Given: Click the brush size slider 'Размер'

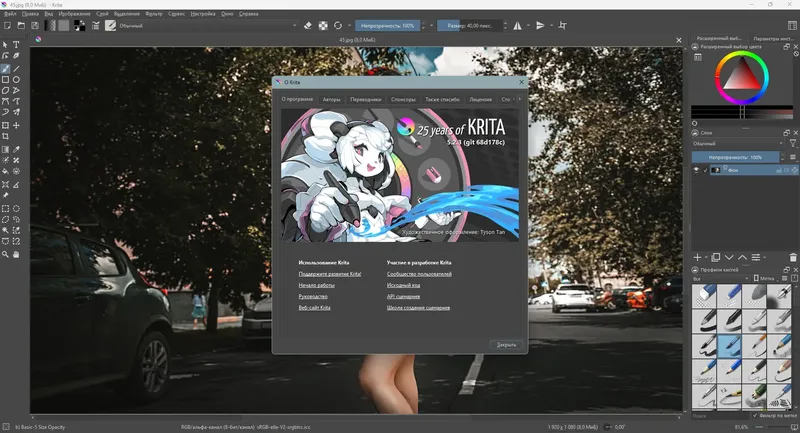Looking at the screenshot, I should [469, 26].
